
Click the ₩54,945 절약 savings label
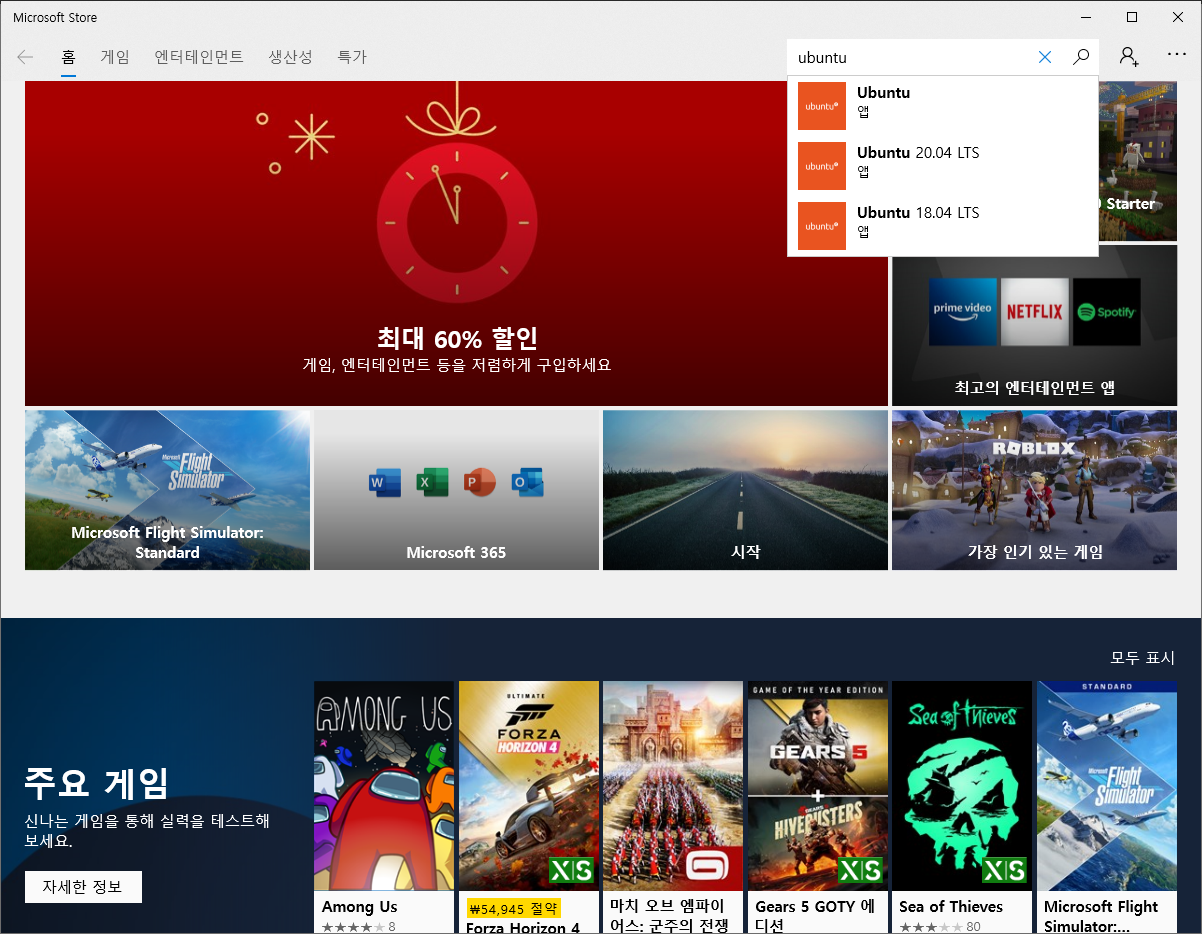click(x=514, y=908)
